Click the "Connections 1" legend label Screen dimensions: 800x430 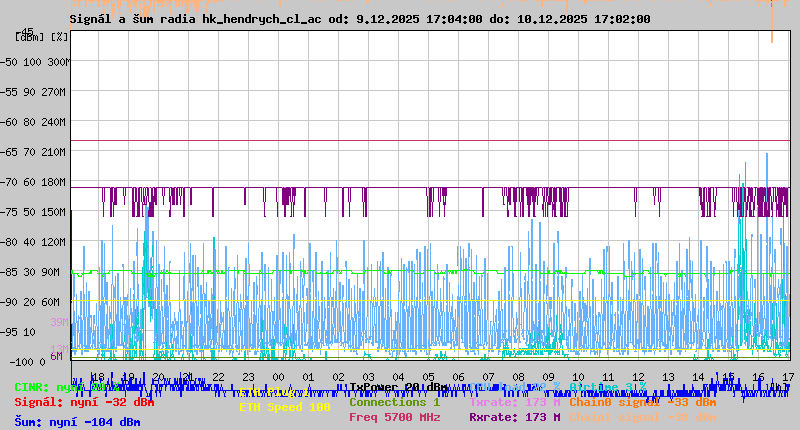point(394,401)
